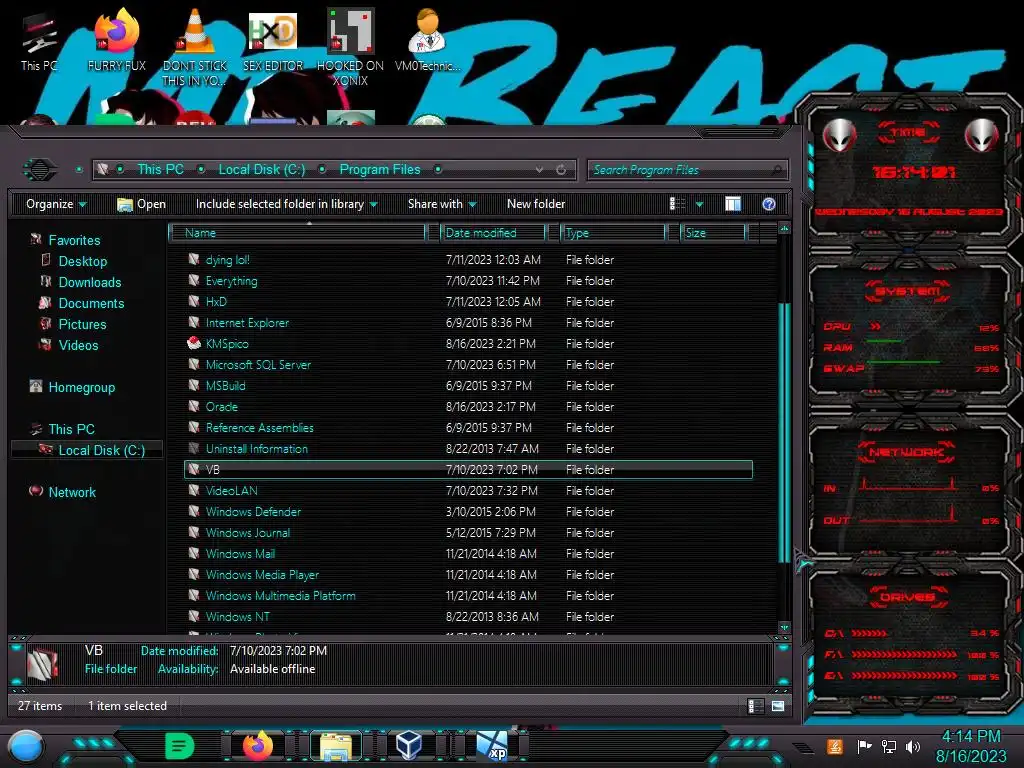Image resolution: width=1024 pixels, height=768 pixels.
Task: Switch to large icons view in status bar
Action: pyautogui.click(x=778, y=706)
